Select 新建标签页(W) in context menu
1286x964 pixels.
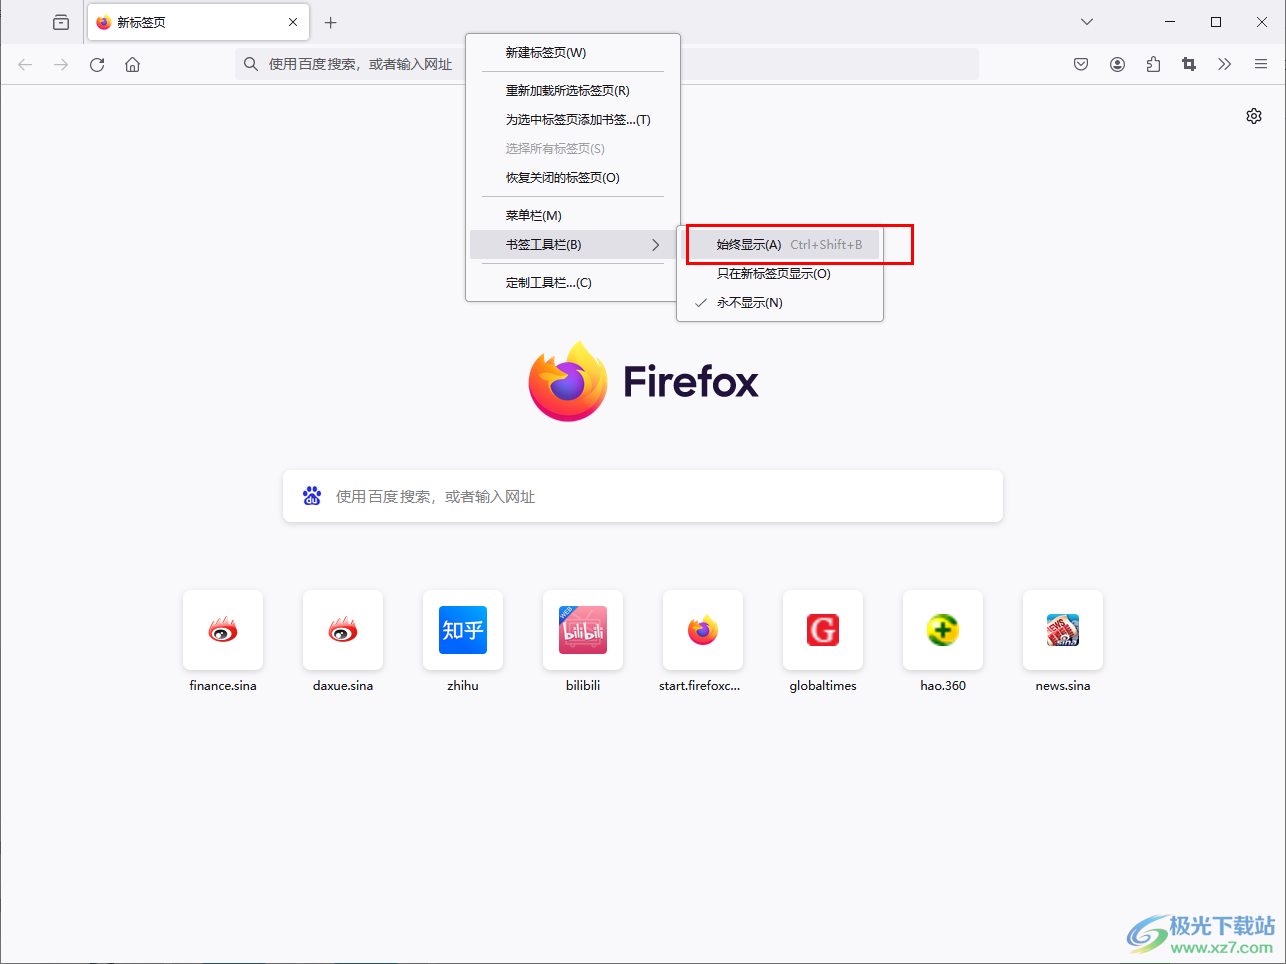(573, 53)
